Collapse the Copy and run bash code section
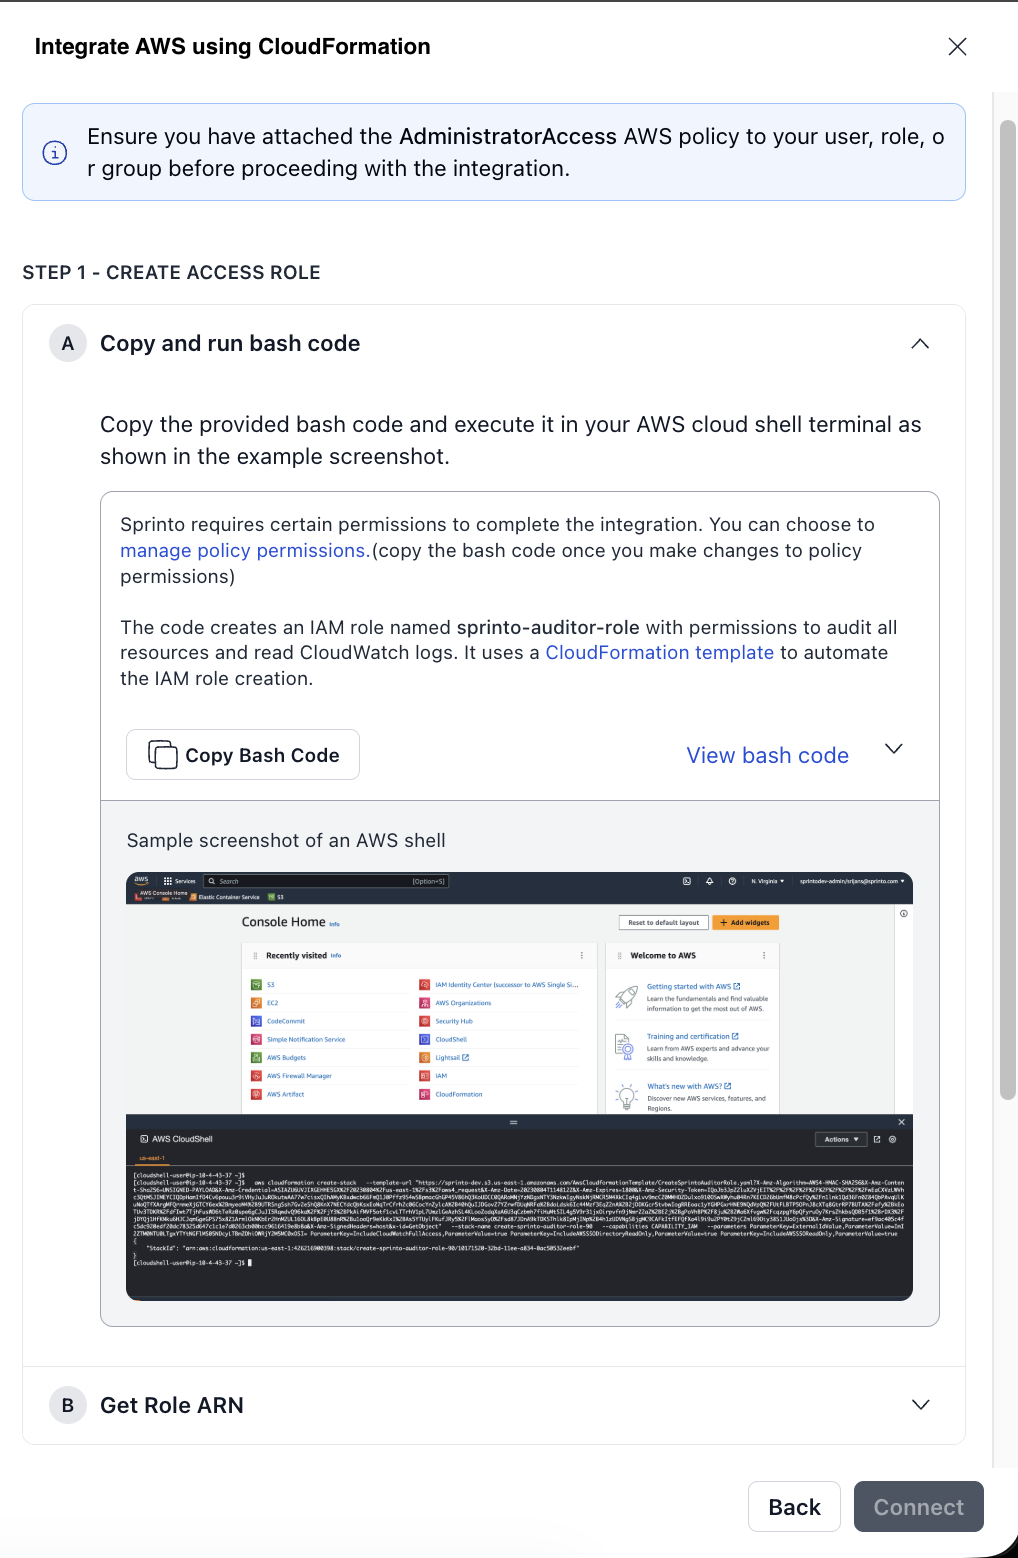This screenshot has width=1018, height=1558. tap(920, 344)
